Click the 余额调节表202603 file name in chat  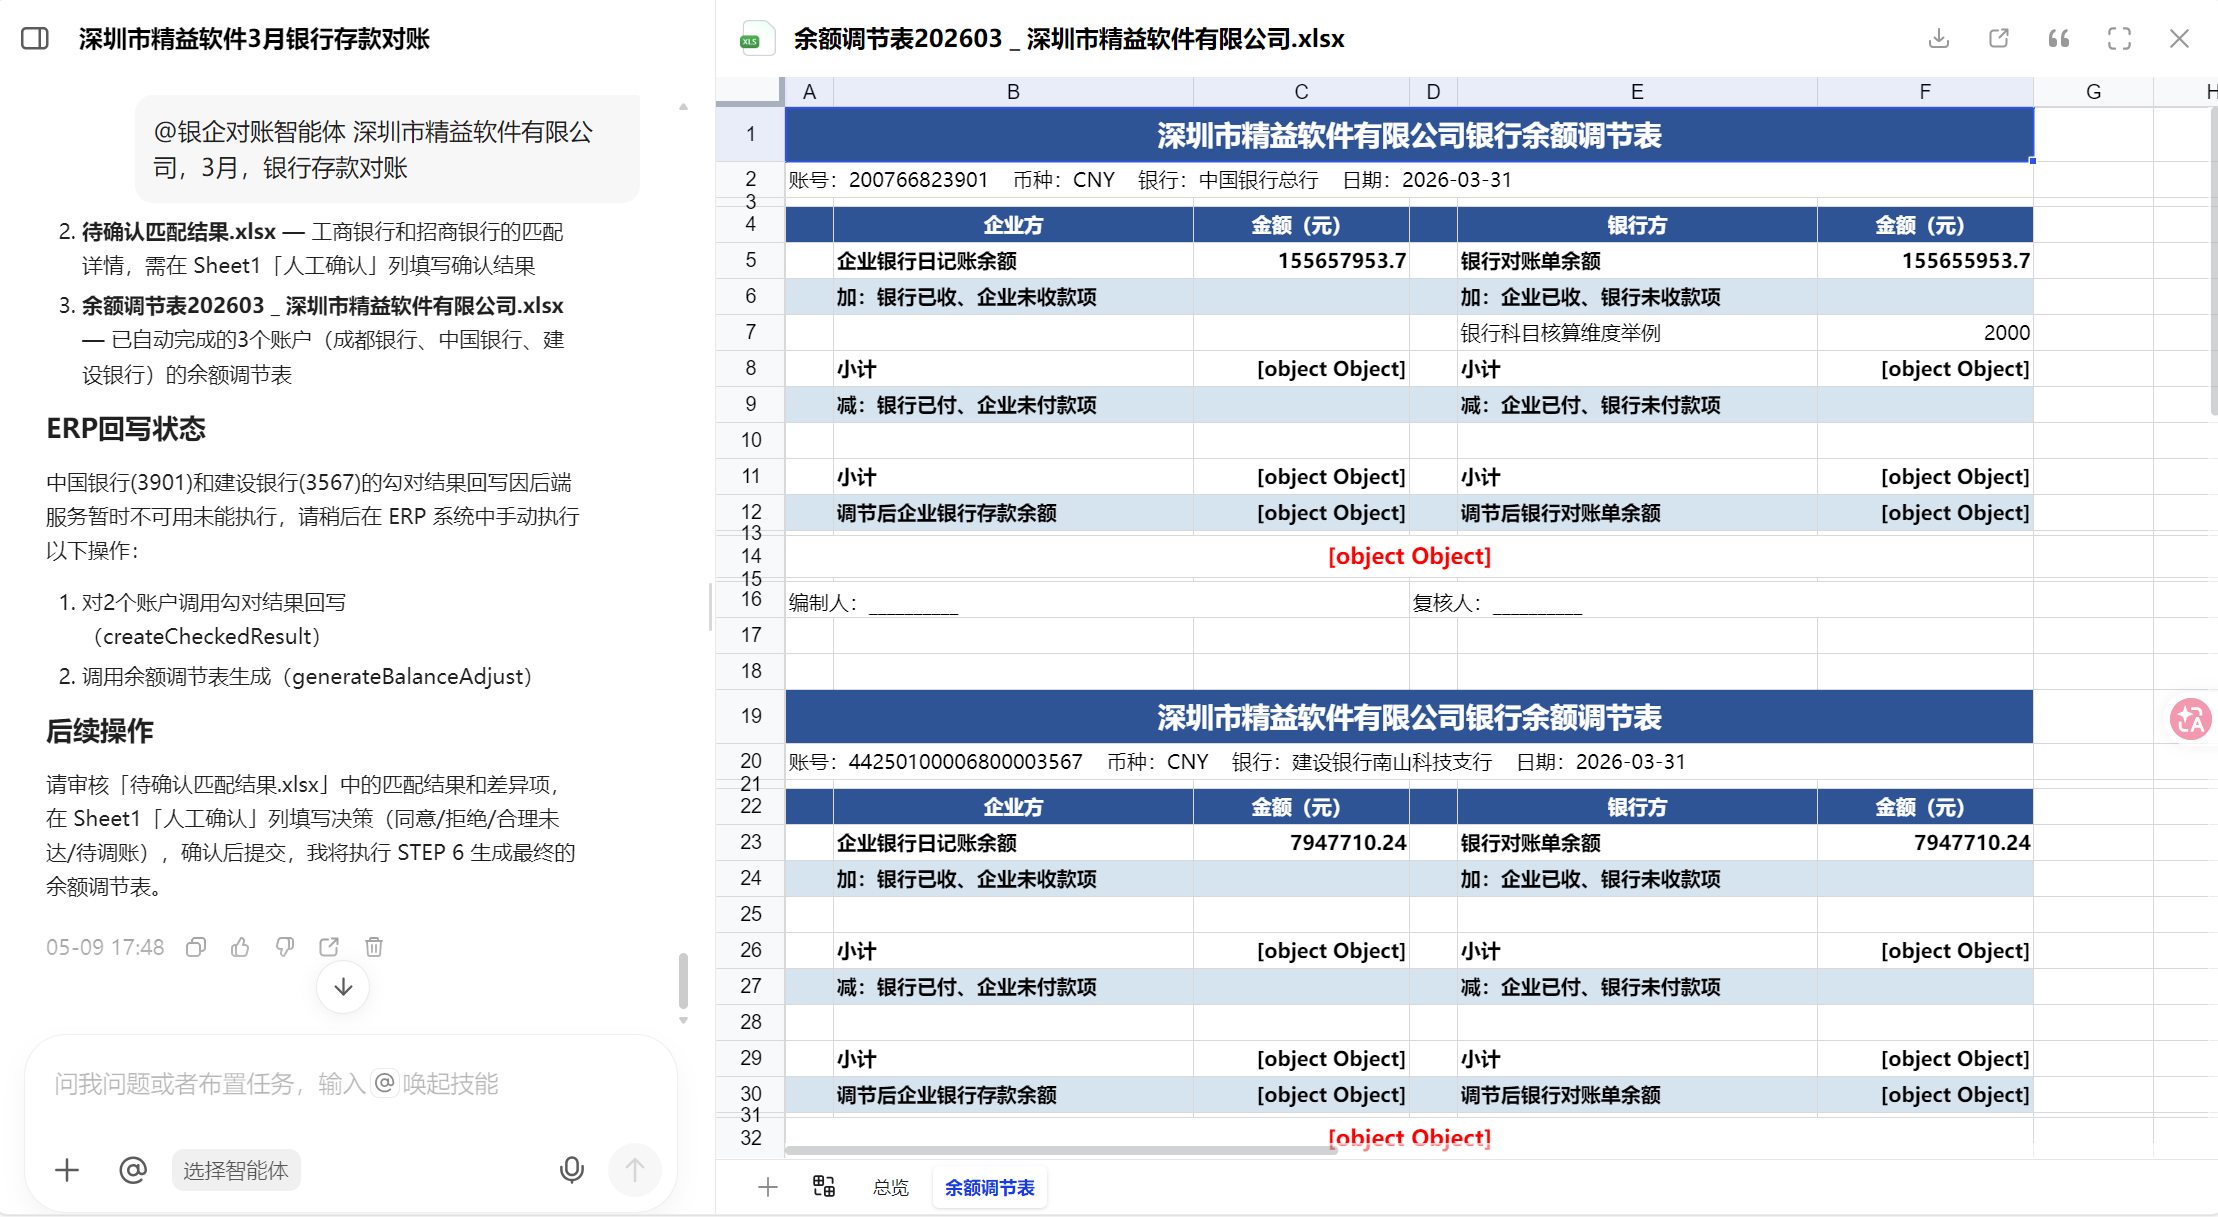323,306
